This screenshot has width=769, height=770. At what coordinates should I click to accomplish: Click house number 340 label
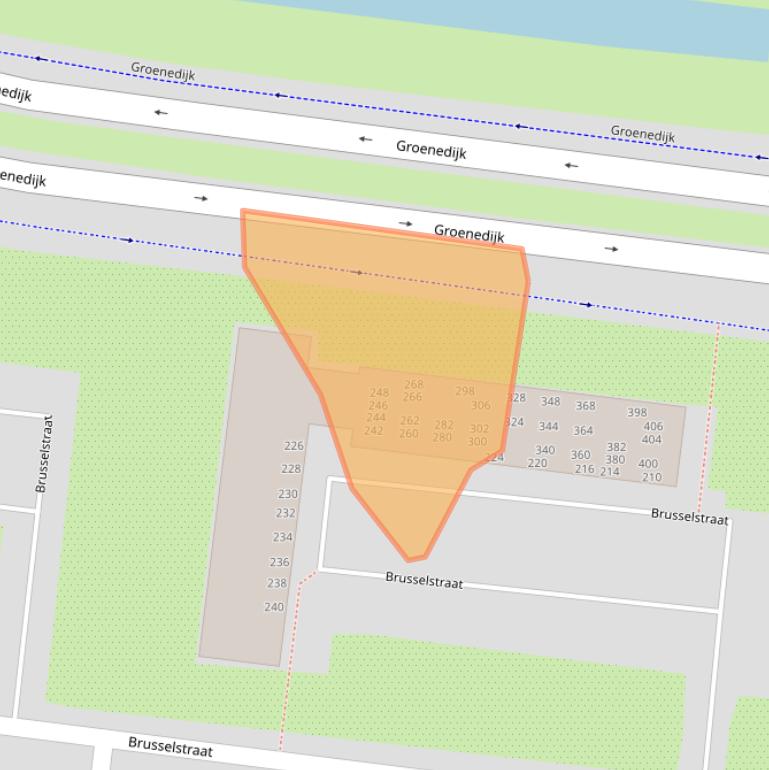544,450
